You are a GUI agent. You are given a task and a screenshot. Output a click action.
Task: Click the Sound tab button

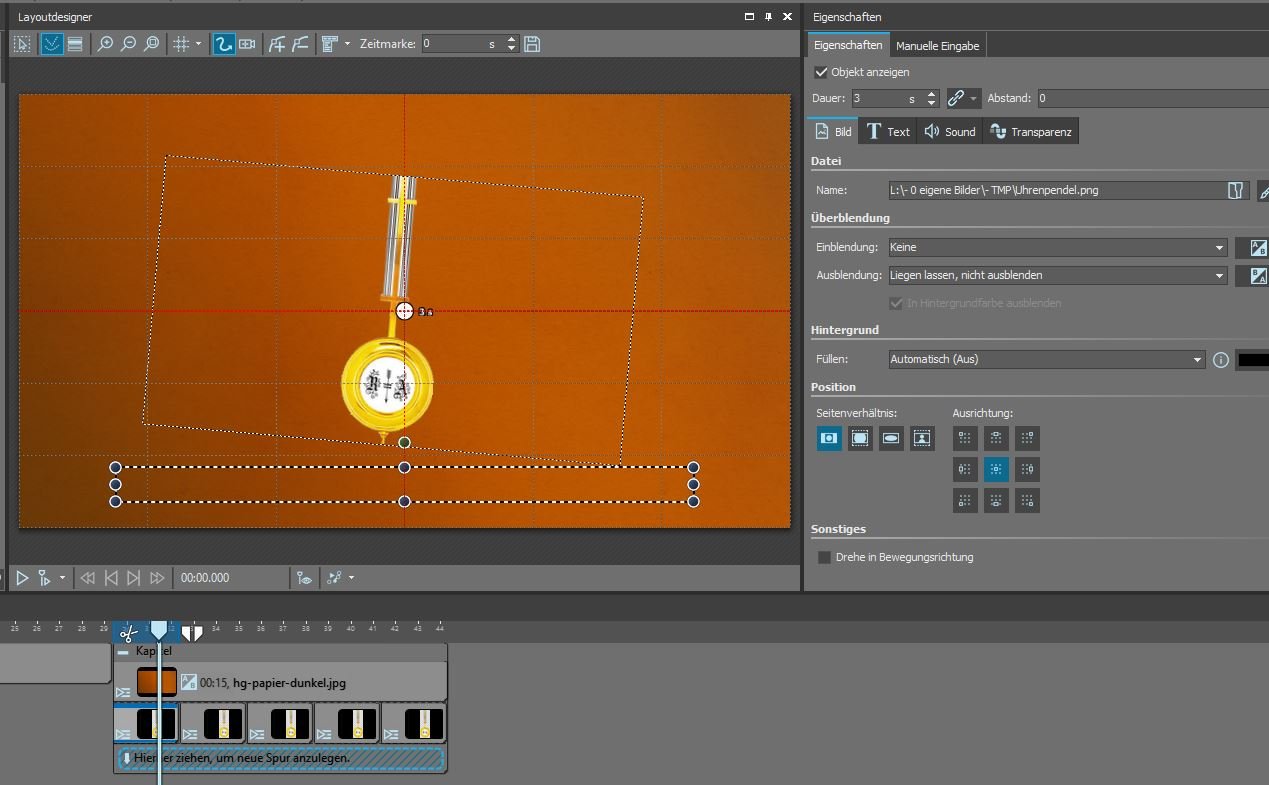(950, 132)
